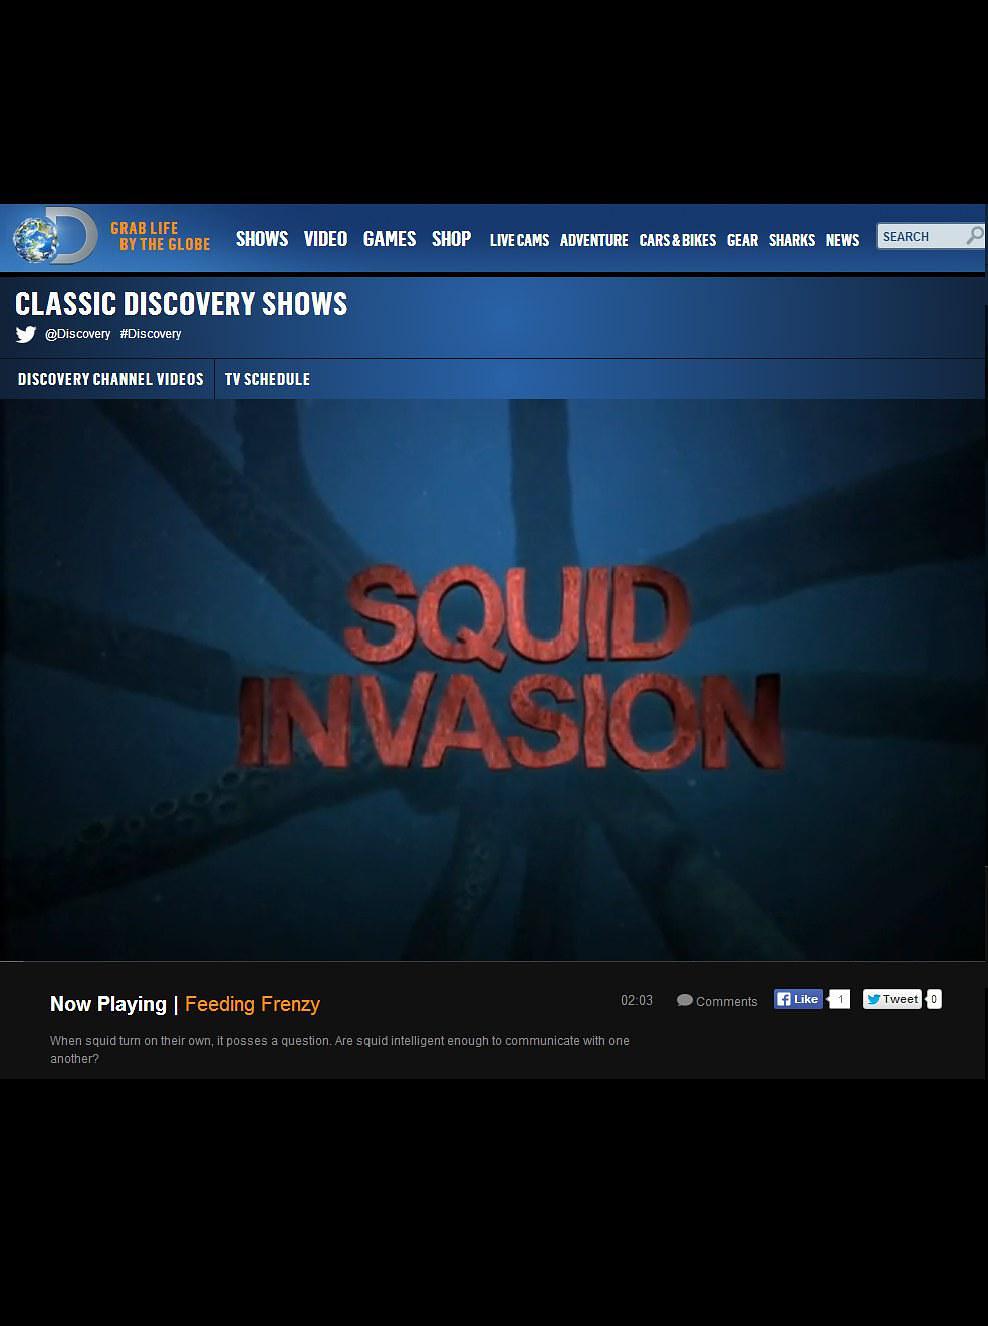The height and width of the screenshot is (1326, 988).
Task: Click inside the Search input field
Action: click(920, 236)
